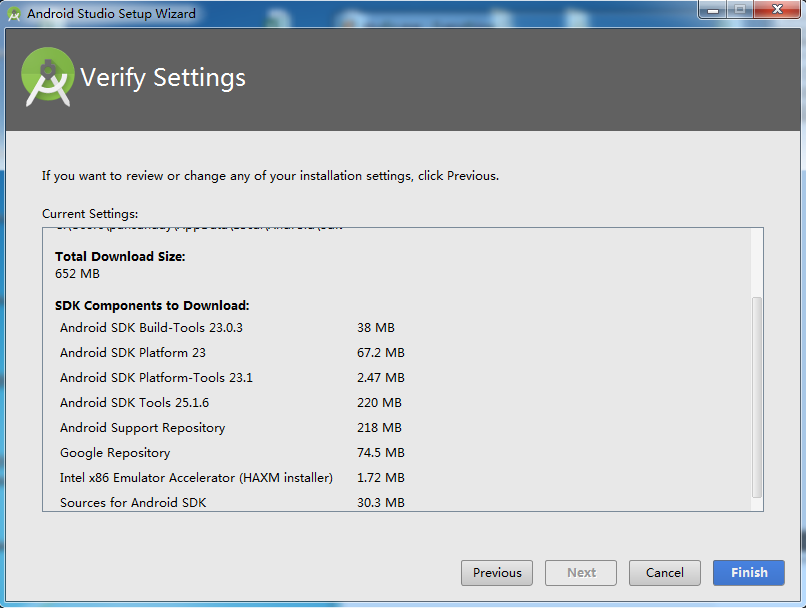This screenshot has height=608, width=806.
Task: Close the Setup Wizard window
Action: [777, 10]
